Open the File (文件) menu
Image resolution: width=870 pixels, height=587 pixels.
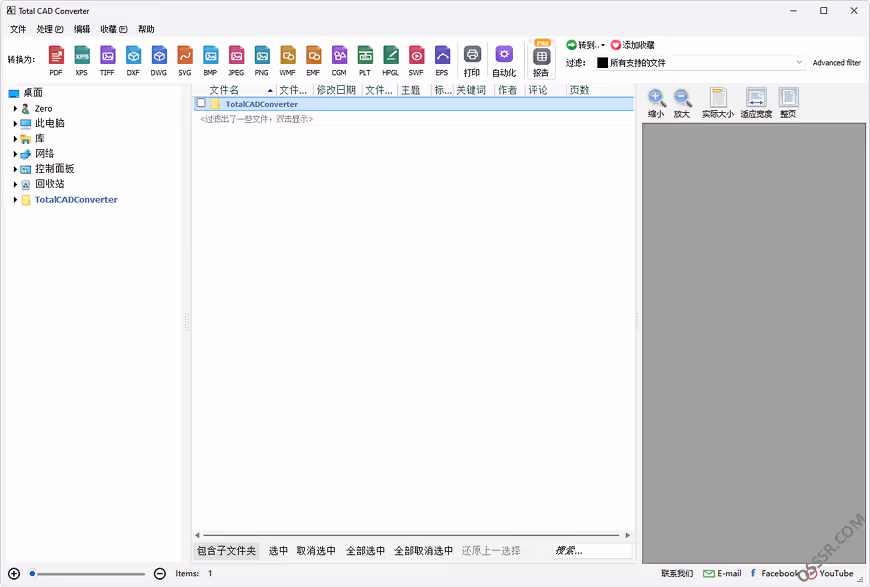click(x=18, y=29)
